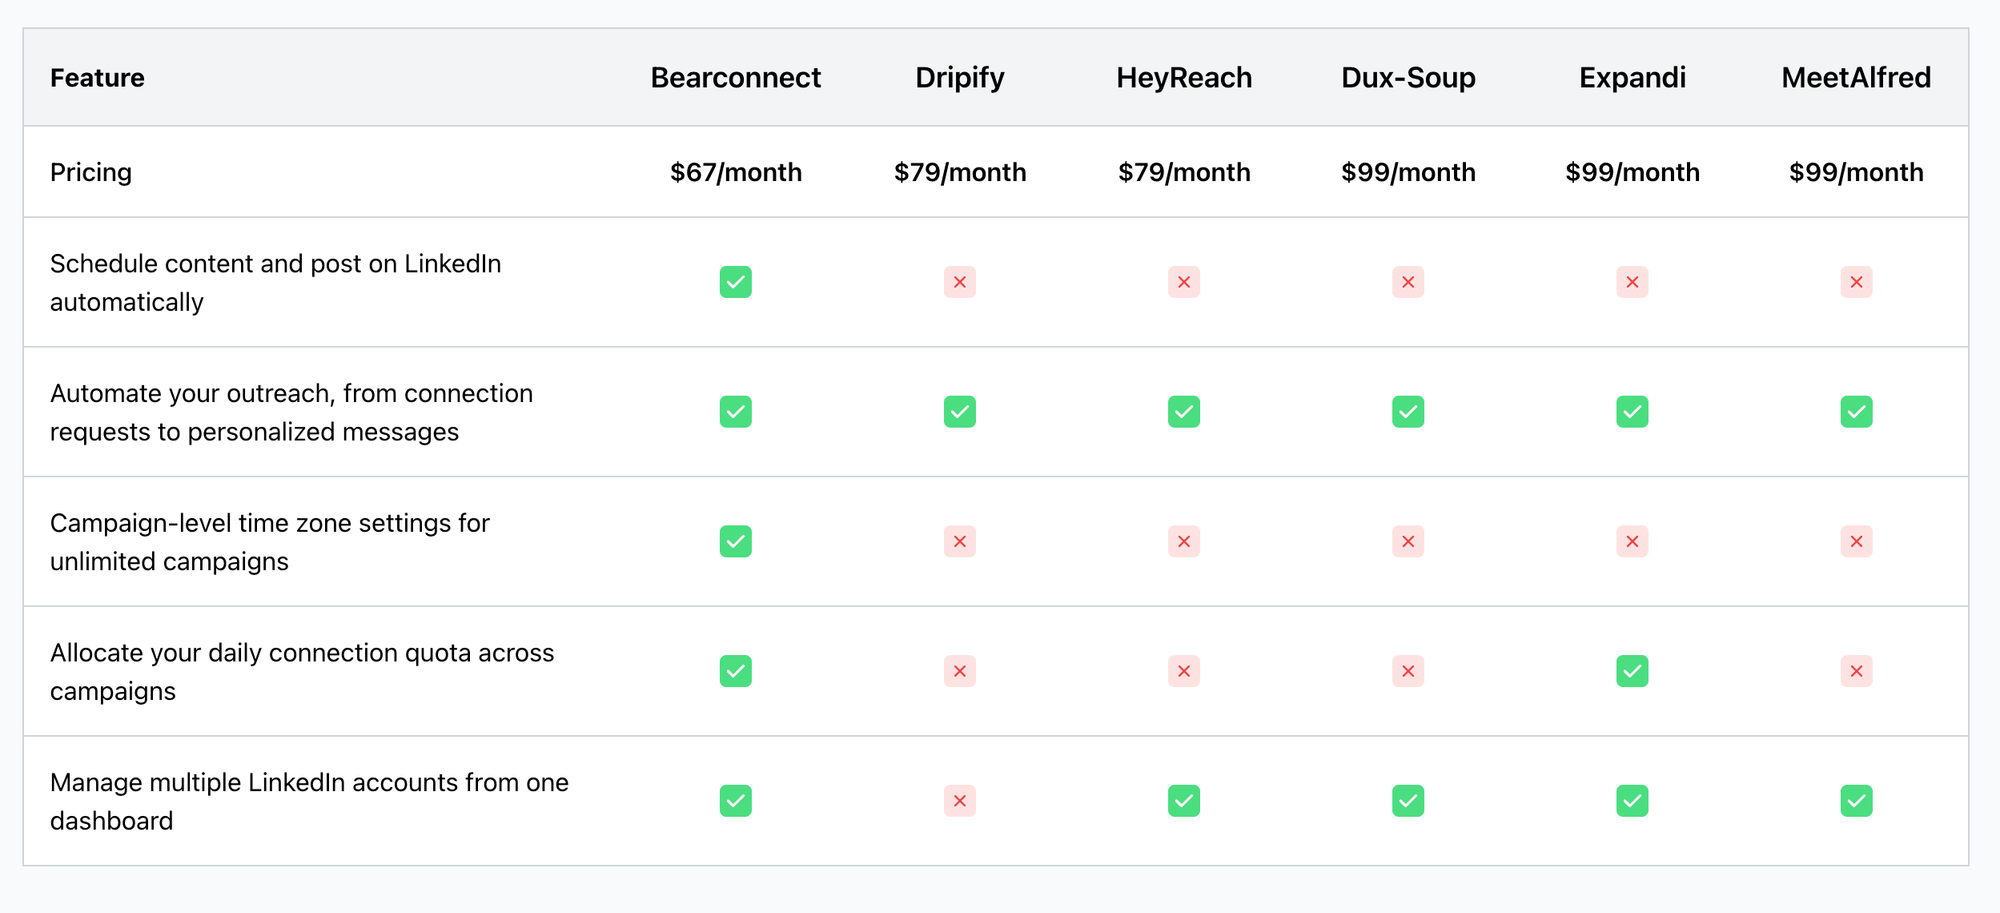Viewport: 2000px width, 913px height.
Task: Click HeyReach's red X for LinkedIn scheduling
Action: [x=1183, y=282]
